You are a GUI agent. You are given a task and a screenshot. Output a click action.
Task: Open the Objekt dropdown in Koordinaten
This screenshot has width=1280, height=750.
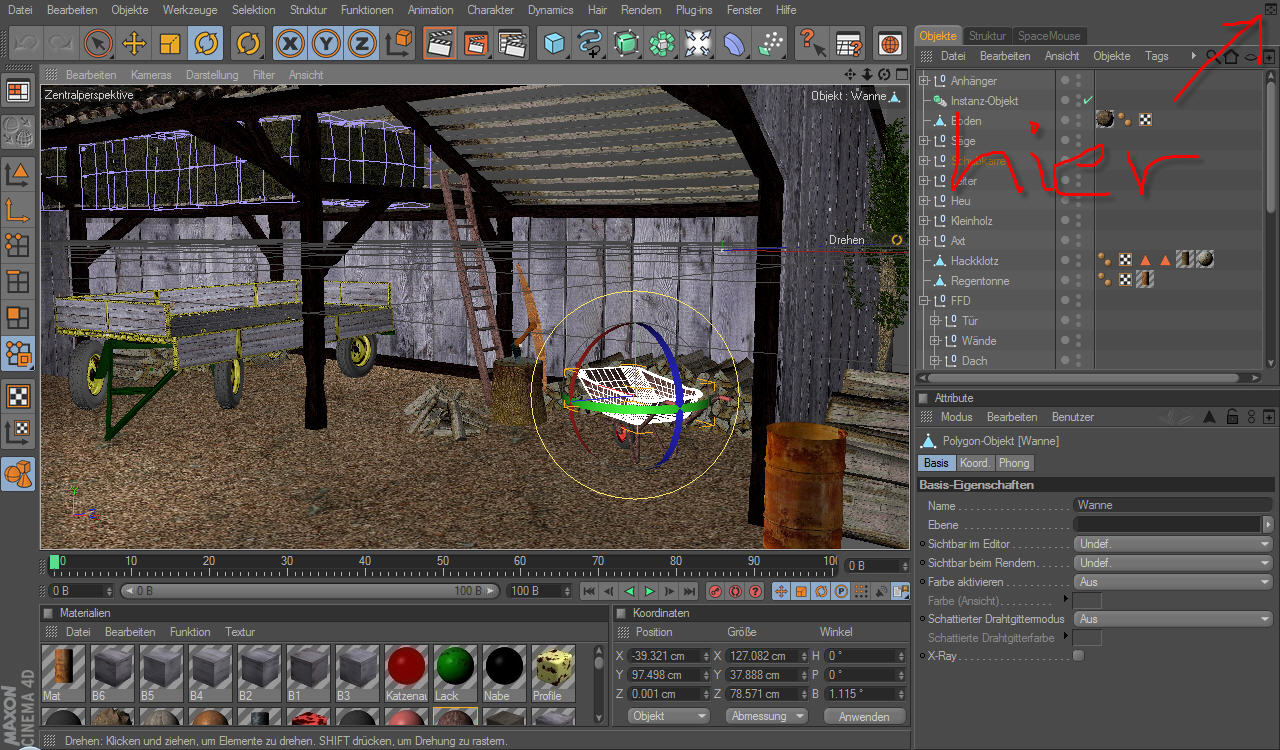669,716
